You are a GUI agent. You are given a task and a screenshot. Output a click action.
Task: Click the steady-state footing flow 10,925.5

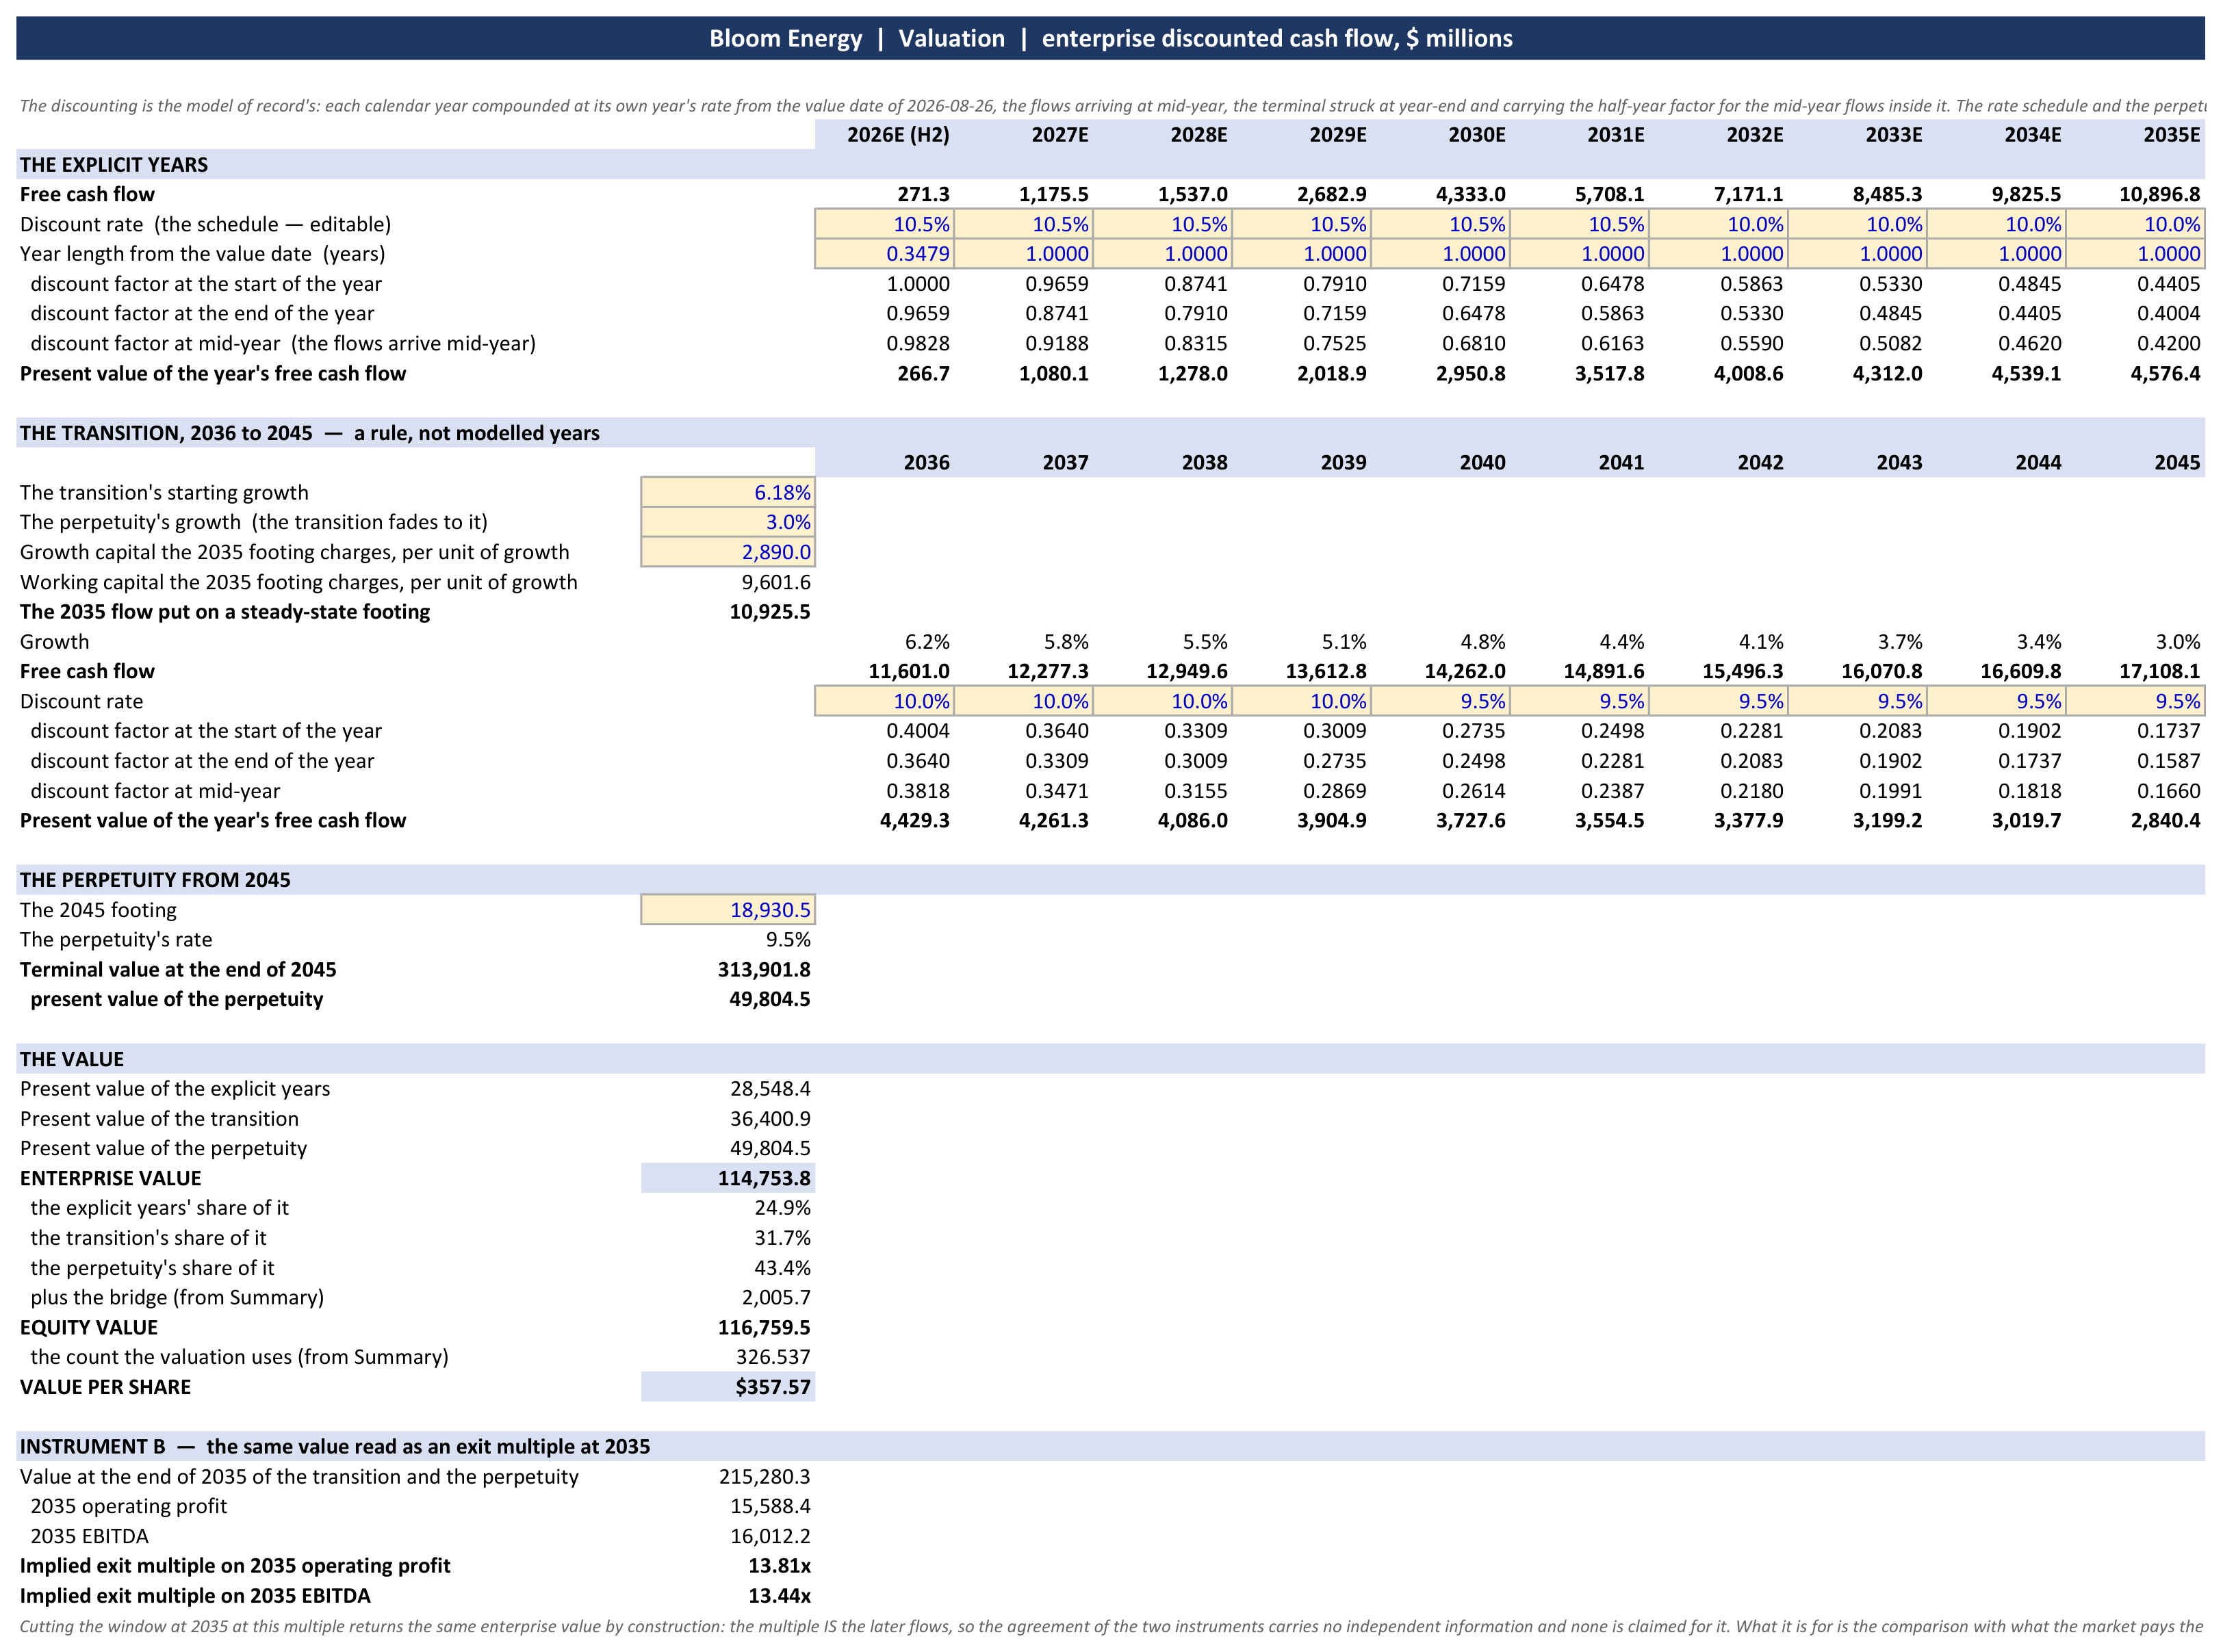click(769, 611)
